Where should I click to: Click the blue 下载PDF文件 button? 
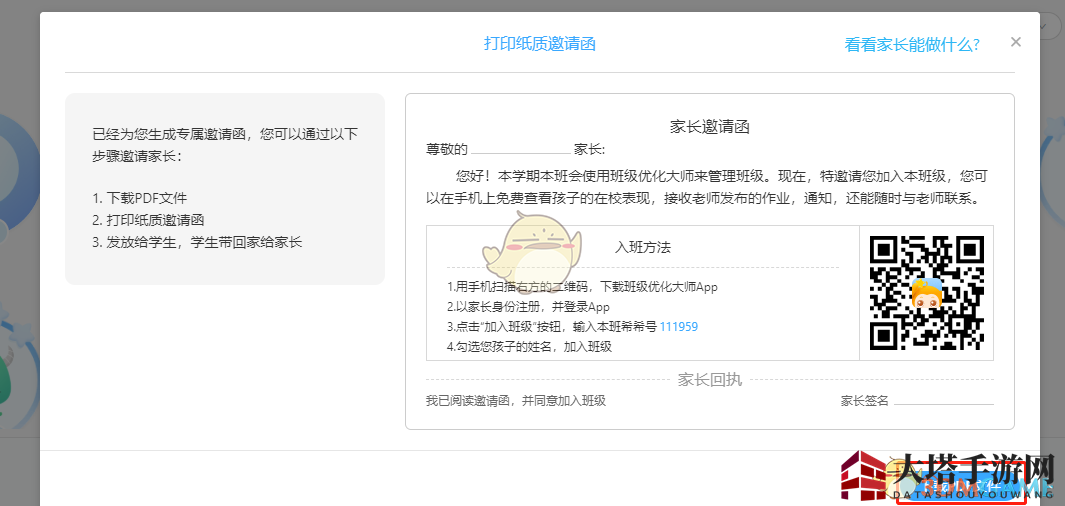click(960, 487)
